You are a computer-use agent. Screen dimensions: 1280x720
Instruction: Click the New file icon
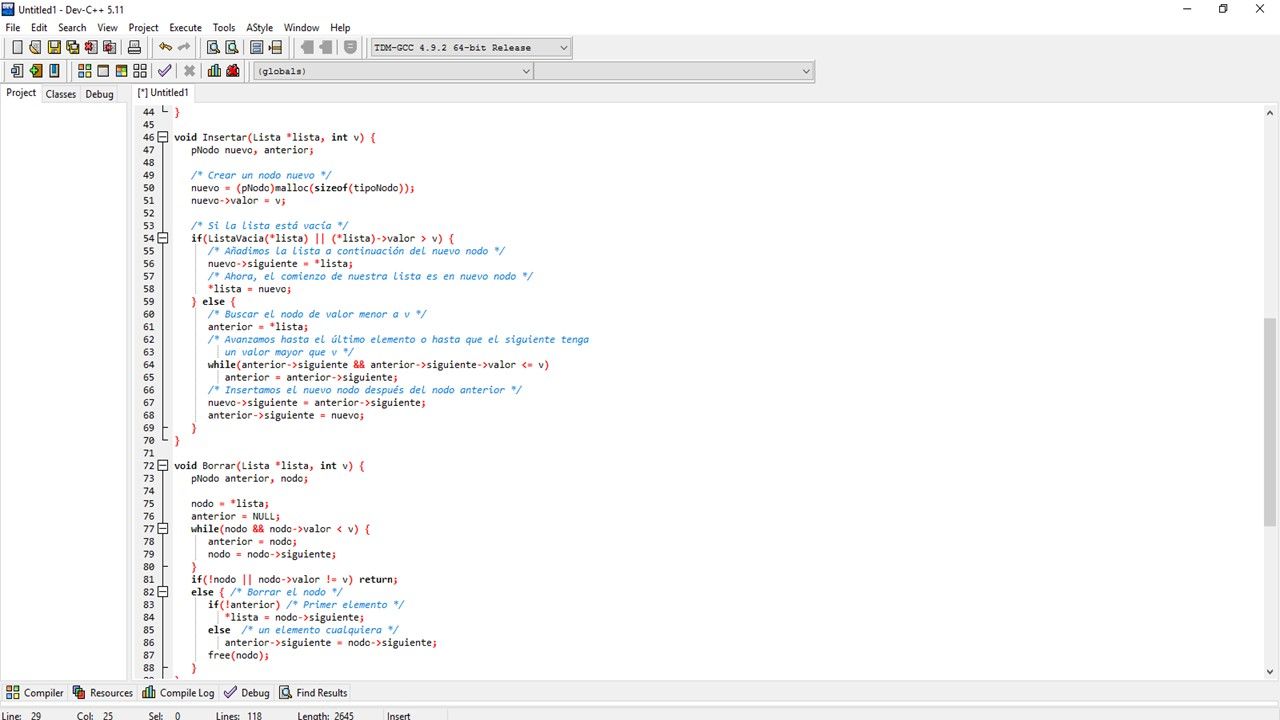point(17,47)
